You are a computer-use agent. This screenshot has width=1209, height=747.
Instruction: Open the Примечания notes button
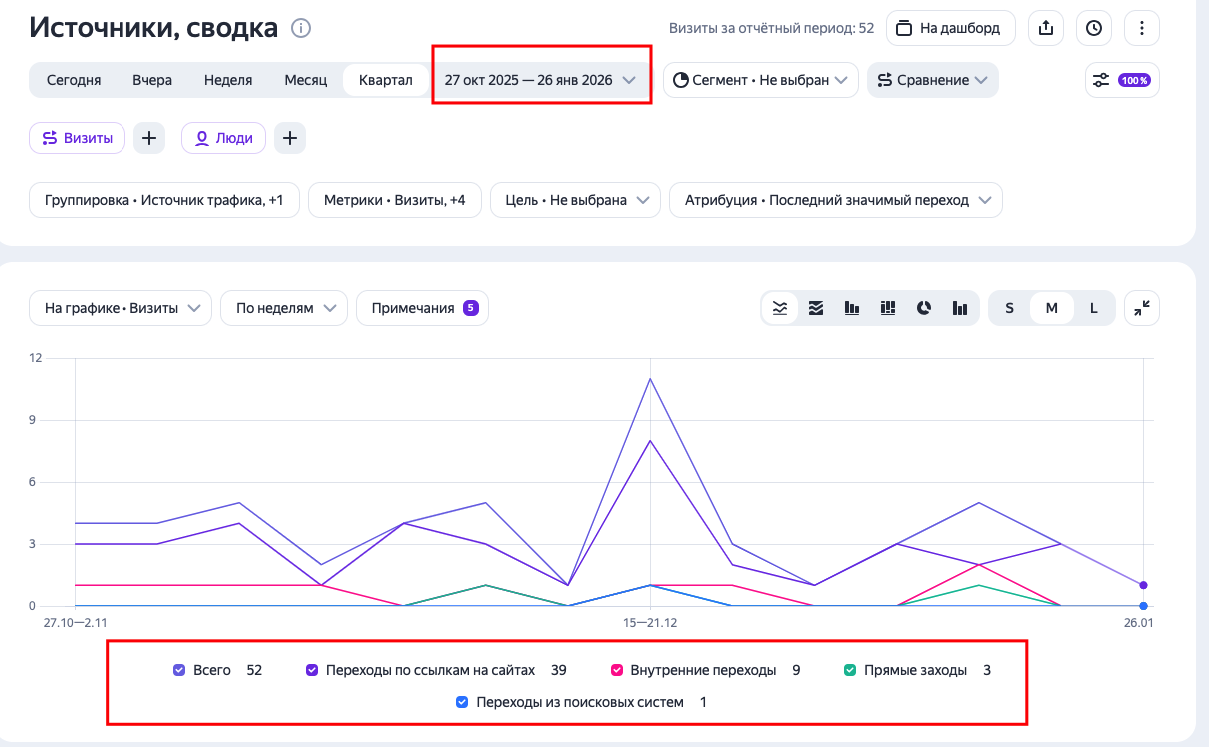pyautogui.click(x=422, y=308)
